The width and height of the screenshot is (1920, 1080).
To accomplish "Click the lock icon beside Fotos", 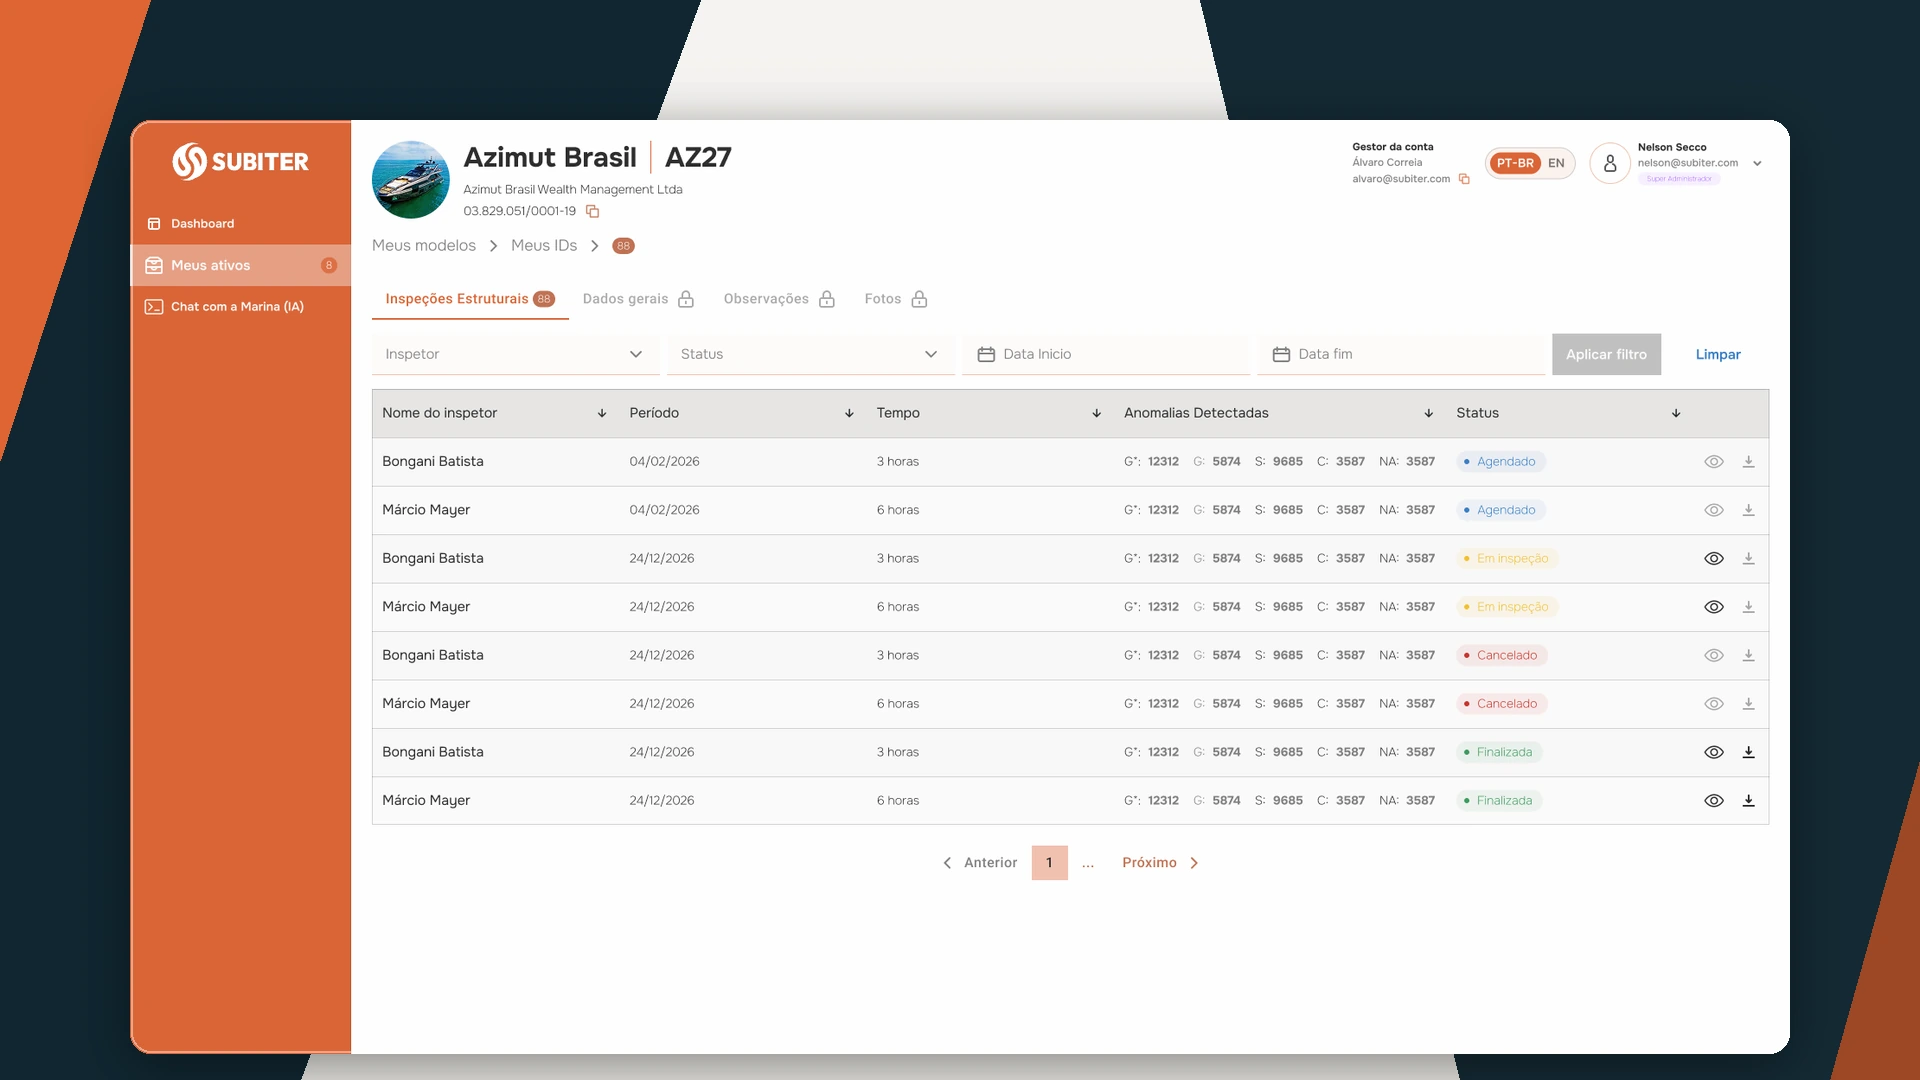I will coord(919,299).
